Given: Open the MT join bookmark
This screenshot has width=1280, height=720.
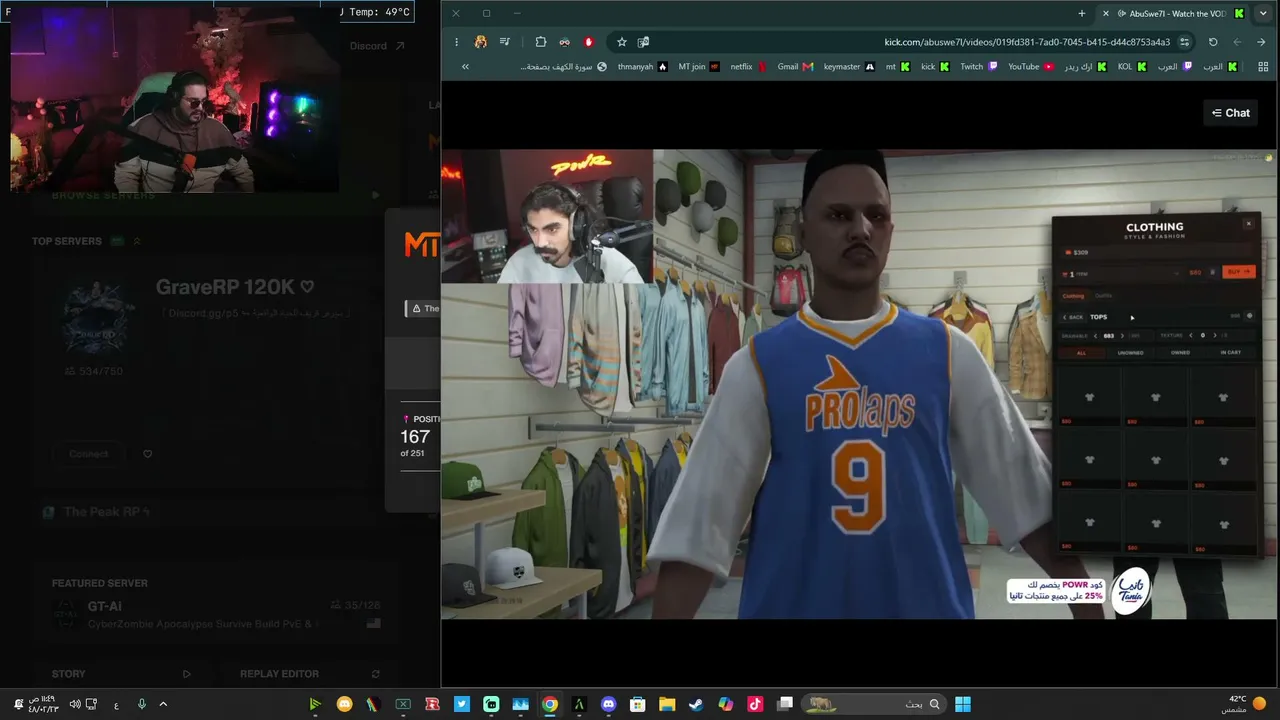Looking at the screenshot, I should tap(699, 67).
